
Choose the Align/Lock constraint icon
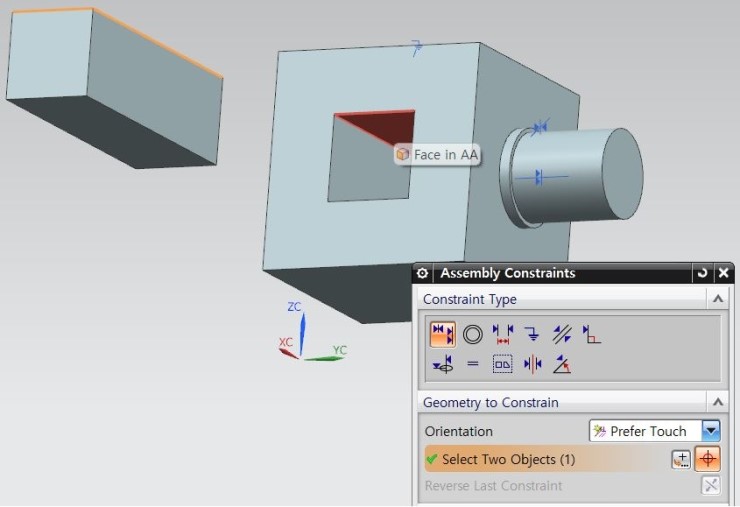coord(502,365)
